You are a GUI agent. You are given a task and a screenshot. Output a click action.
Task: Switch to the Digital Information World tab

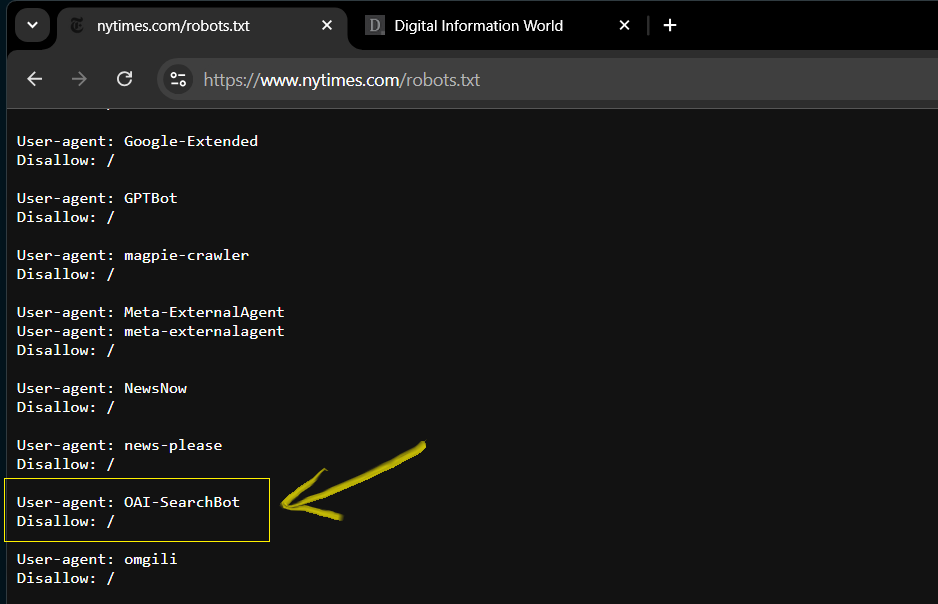(478, 26)
